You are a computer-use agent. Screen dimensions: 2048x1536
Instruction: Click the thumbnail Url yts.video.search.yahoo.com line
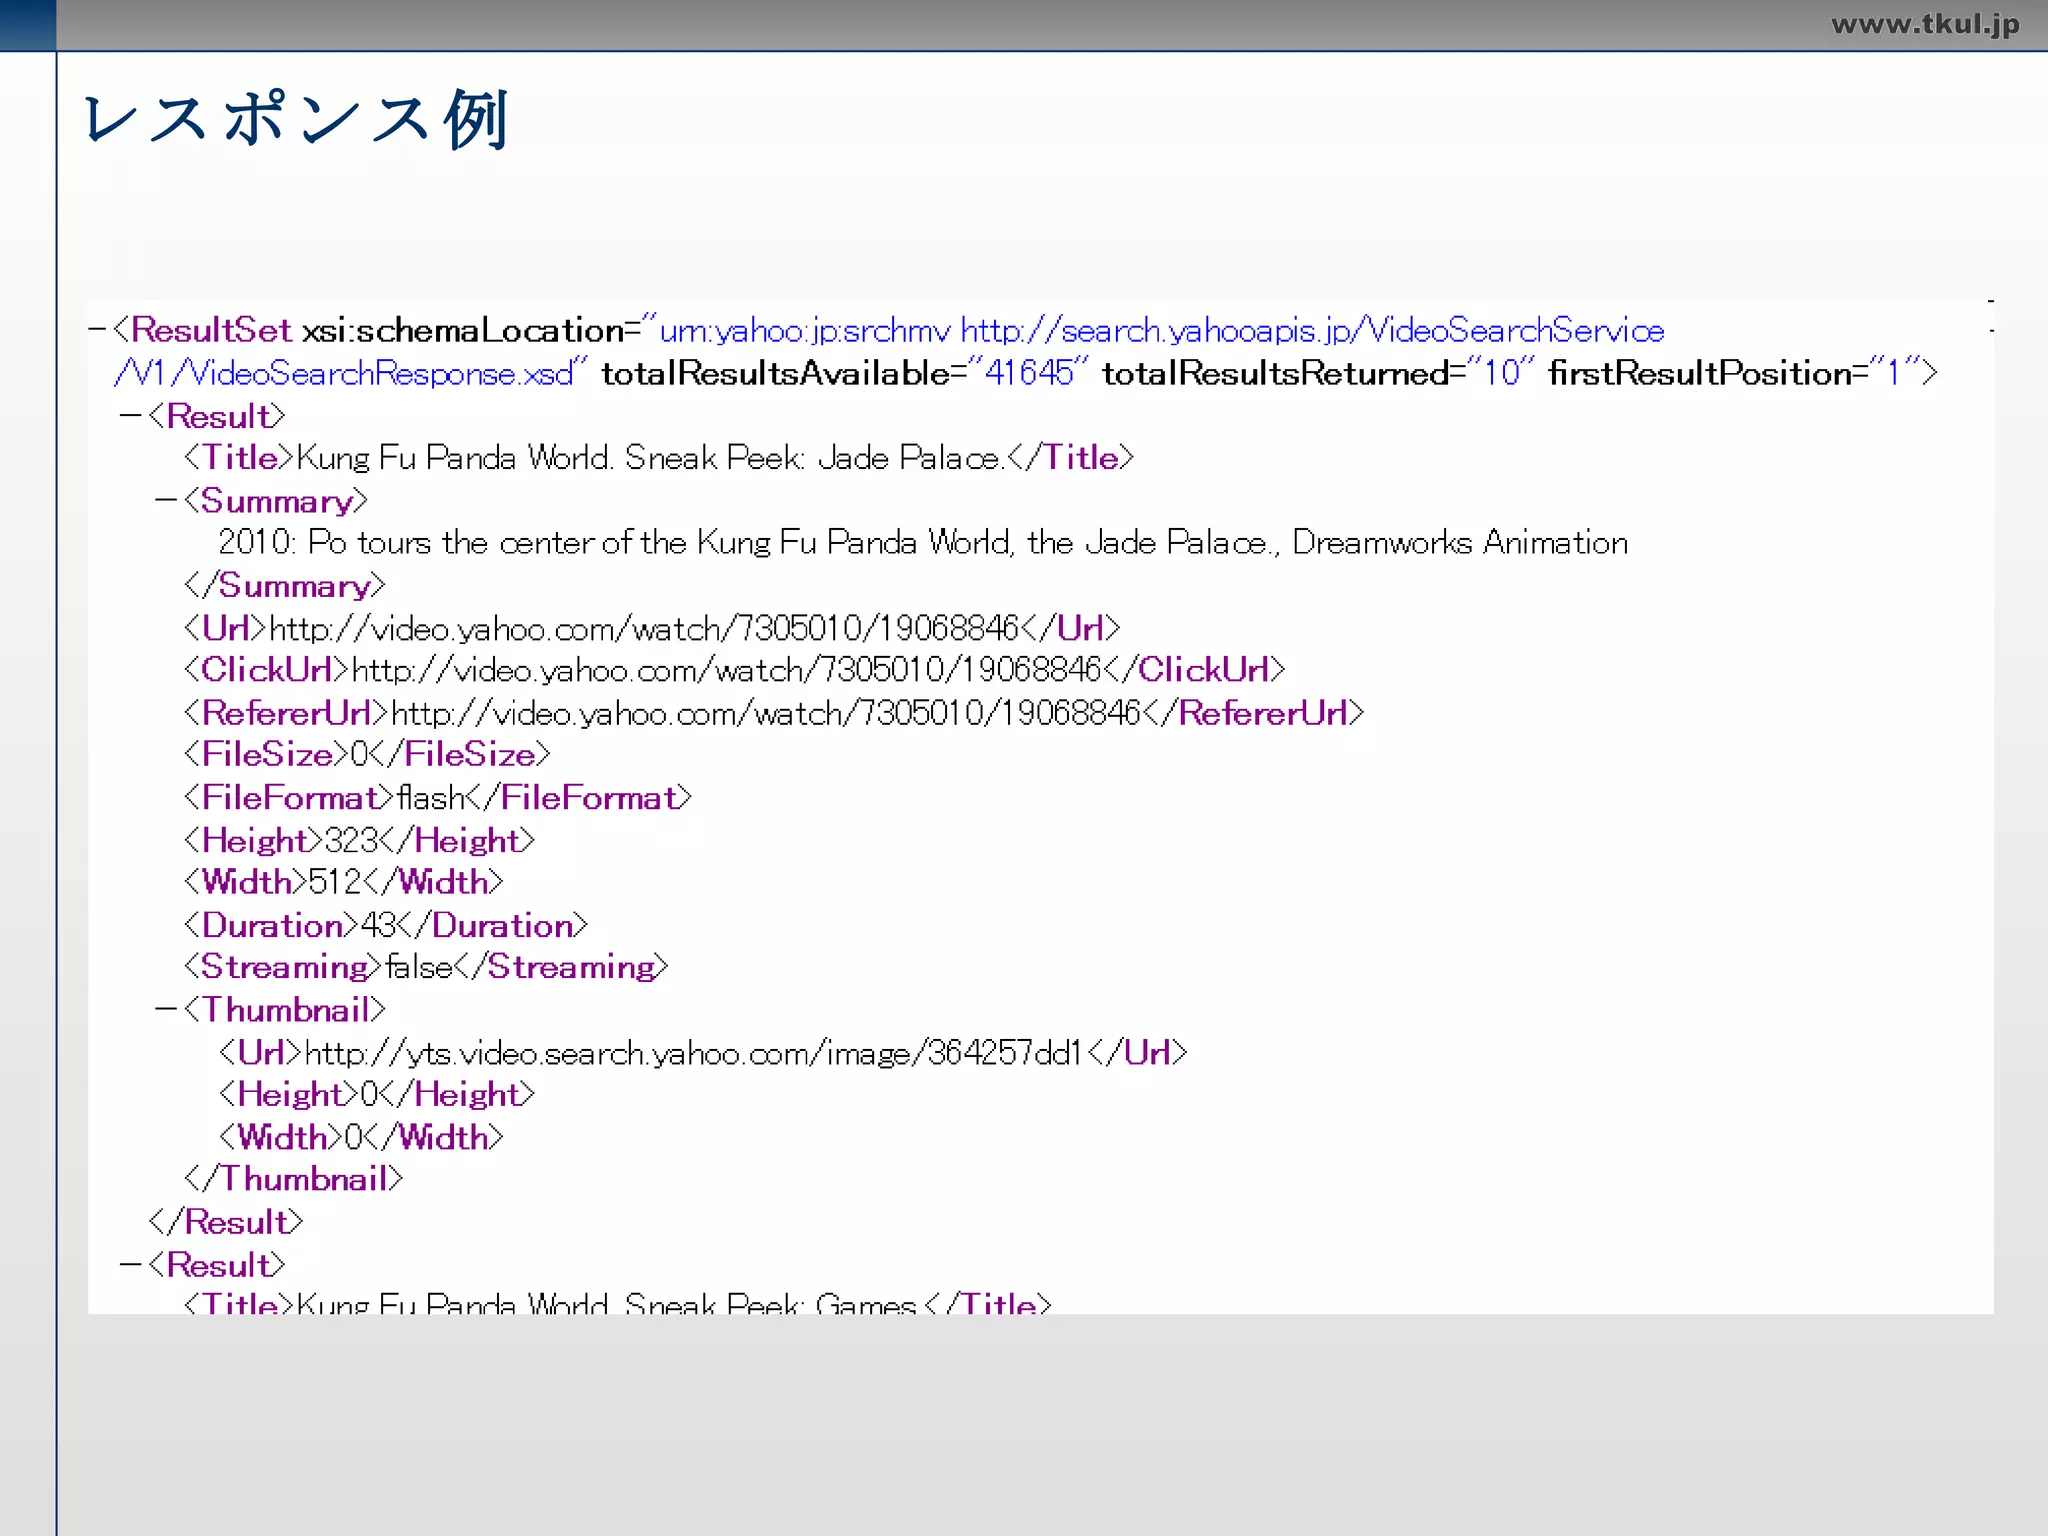coord(703,1053)
